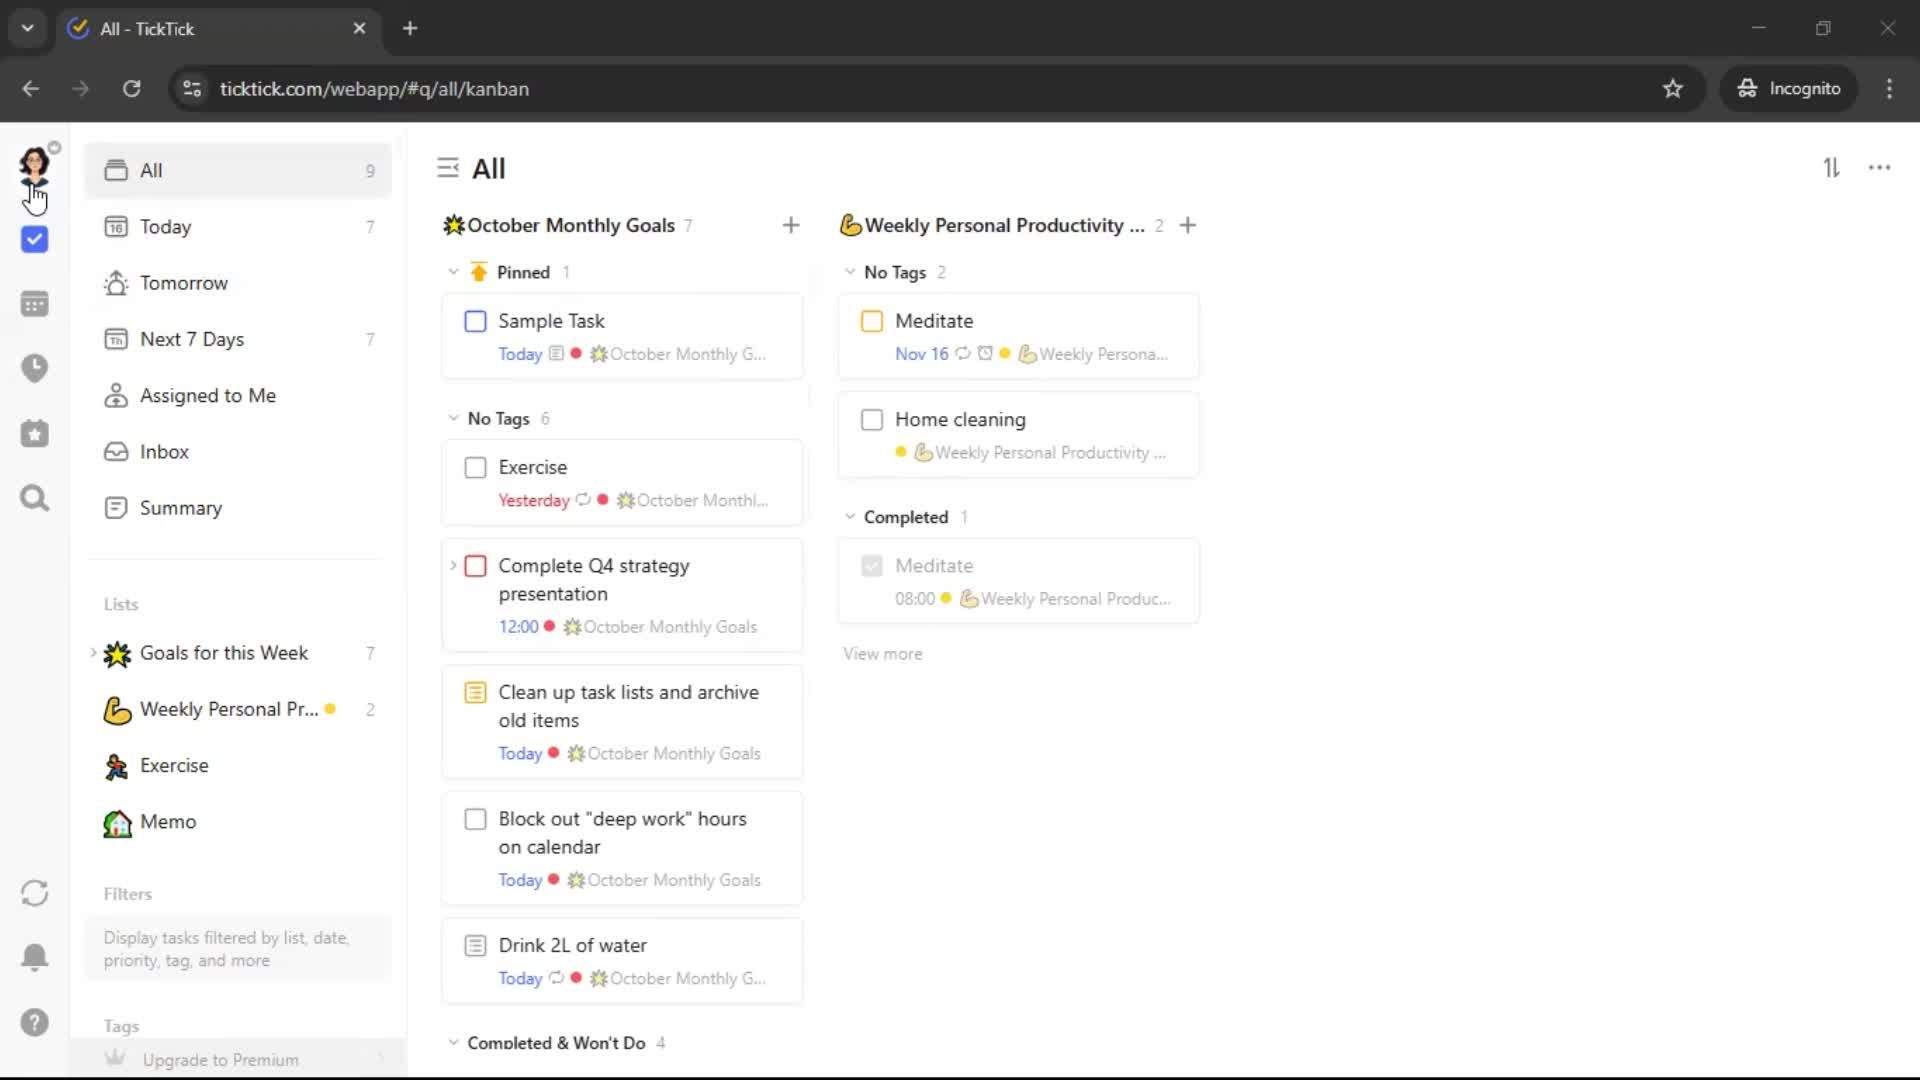Click the View more link

point(882,654)
